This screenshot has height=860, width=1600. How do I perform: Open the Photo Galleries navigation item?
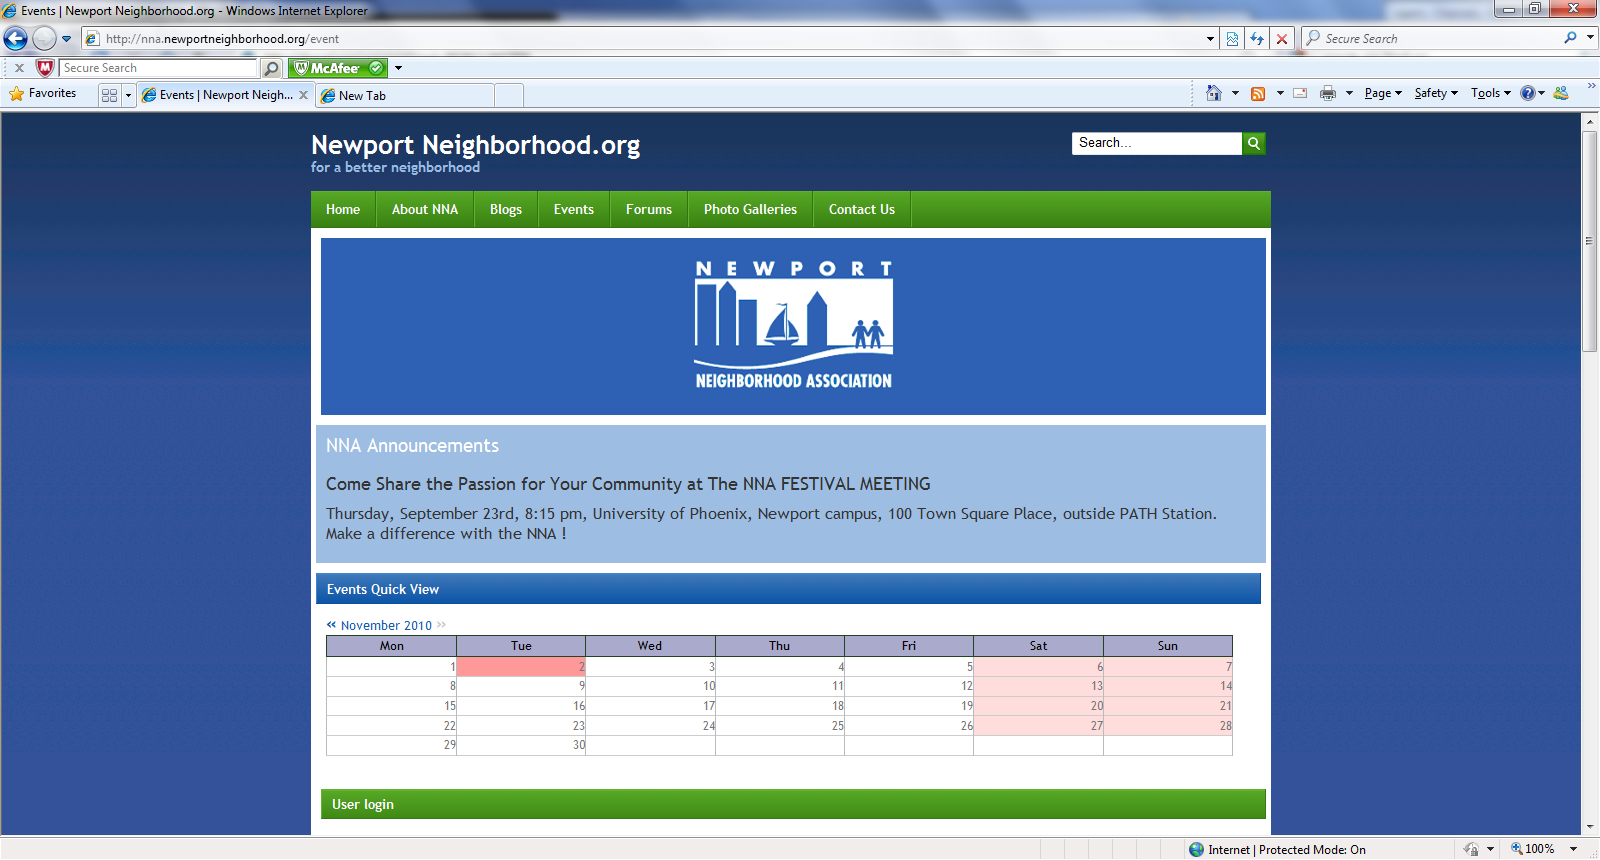750,209
